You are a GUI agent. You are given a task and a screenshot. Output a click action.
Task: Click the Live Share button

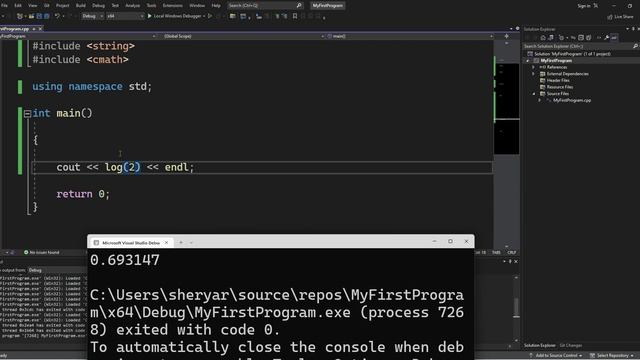(x=620, y=17)
